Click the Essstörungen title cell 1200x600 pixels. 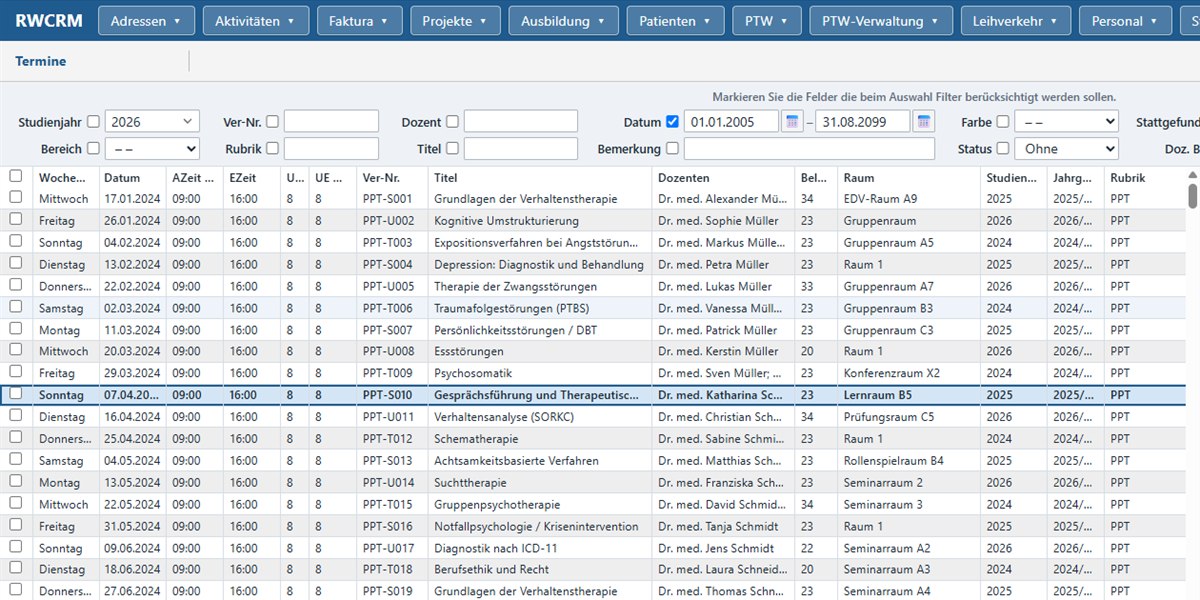[540, 351]
